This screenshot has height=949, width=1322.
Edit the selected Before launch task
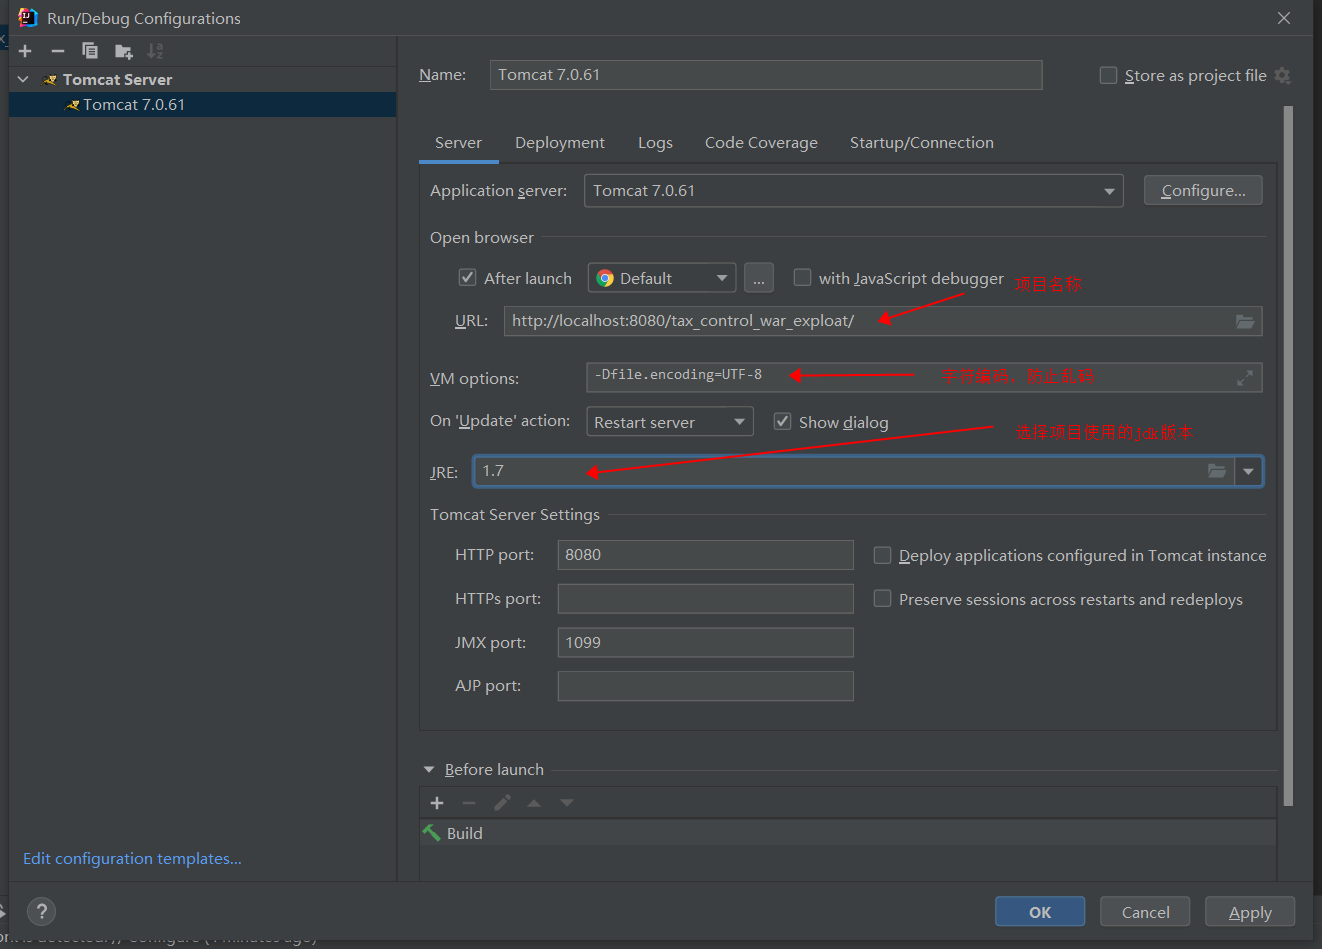[502, 803]
